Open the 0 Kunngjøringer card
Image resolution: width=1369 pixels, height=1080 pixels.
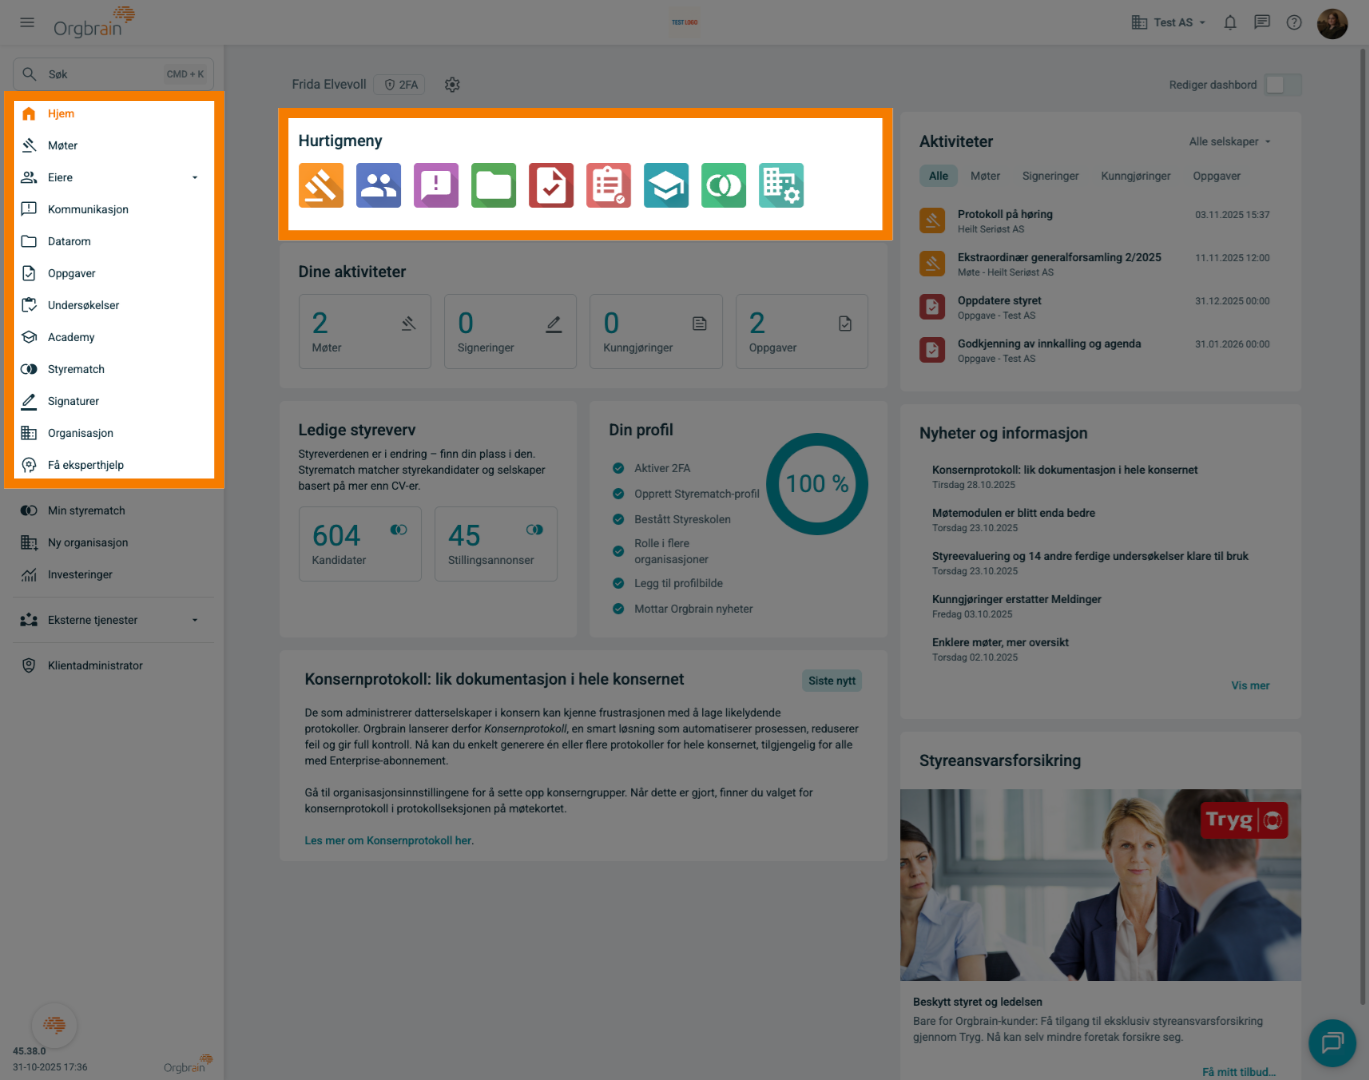pos(656,332)
